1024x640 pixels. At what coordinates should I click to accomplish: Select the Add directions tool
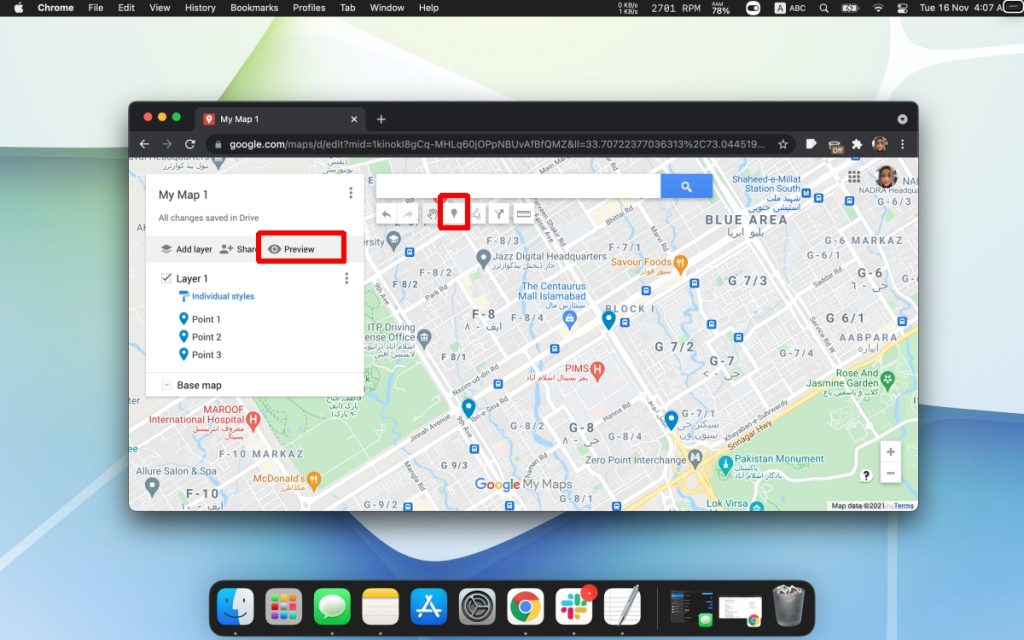(500, 213)
